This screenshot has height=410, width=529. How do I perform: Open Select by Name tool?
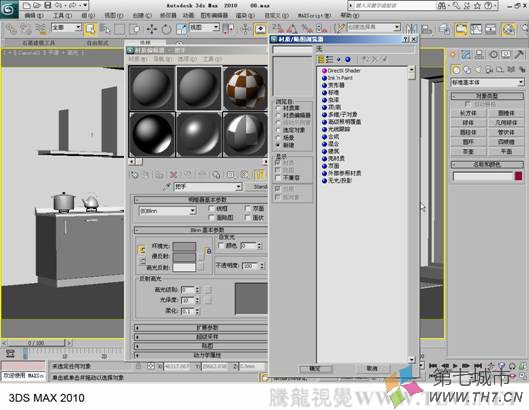[105, 29]
